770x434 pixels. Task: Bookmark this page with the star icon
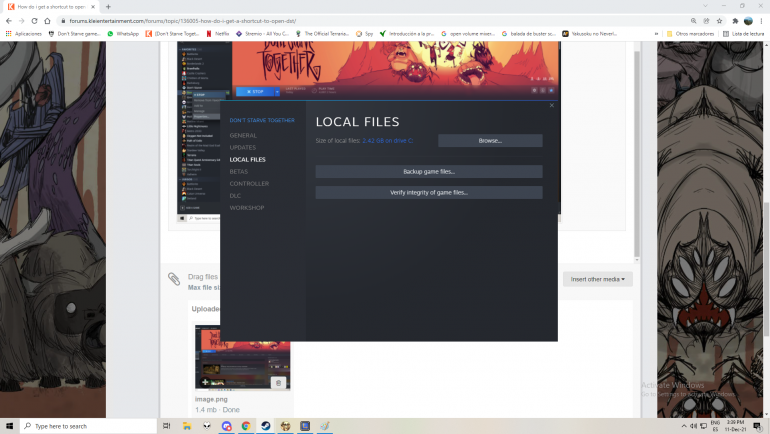pyautogui.click(x=719, y=21)
